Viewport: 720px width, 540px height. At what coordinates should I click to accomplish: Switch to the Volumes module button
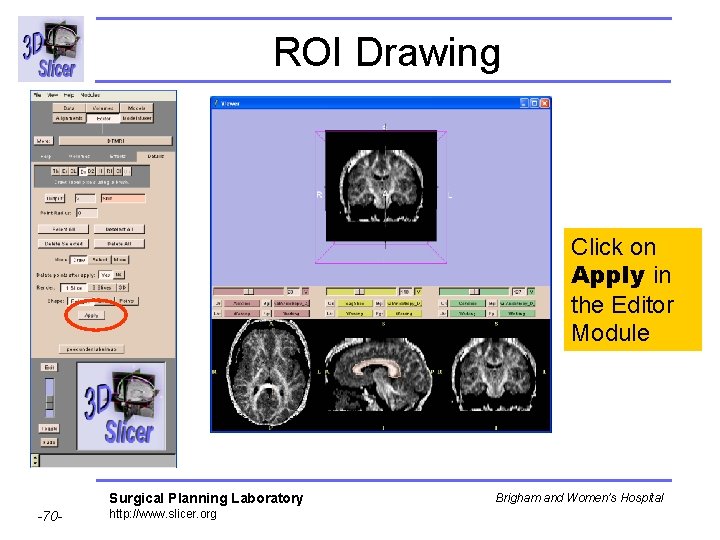point(103,108)
